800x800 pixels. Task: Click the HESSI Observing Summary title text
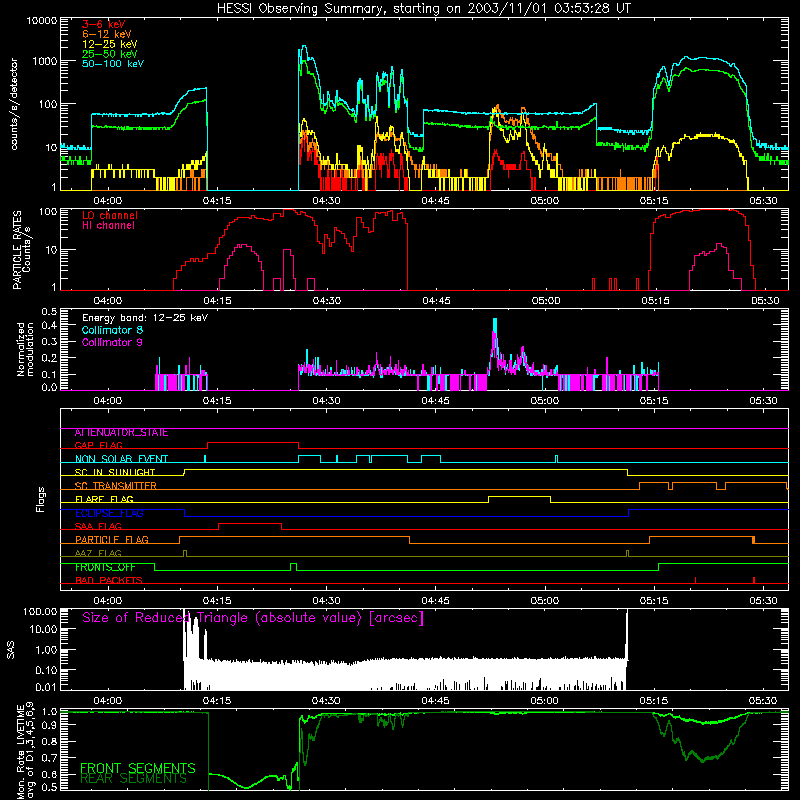[424, 9]
